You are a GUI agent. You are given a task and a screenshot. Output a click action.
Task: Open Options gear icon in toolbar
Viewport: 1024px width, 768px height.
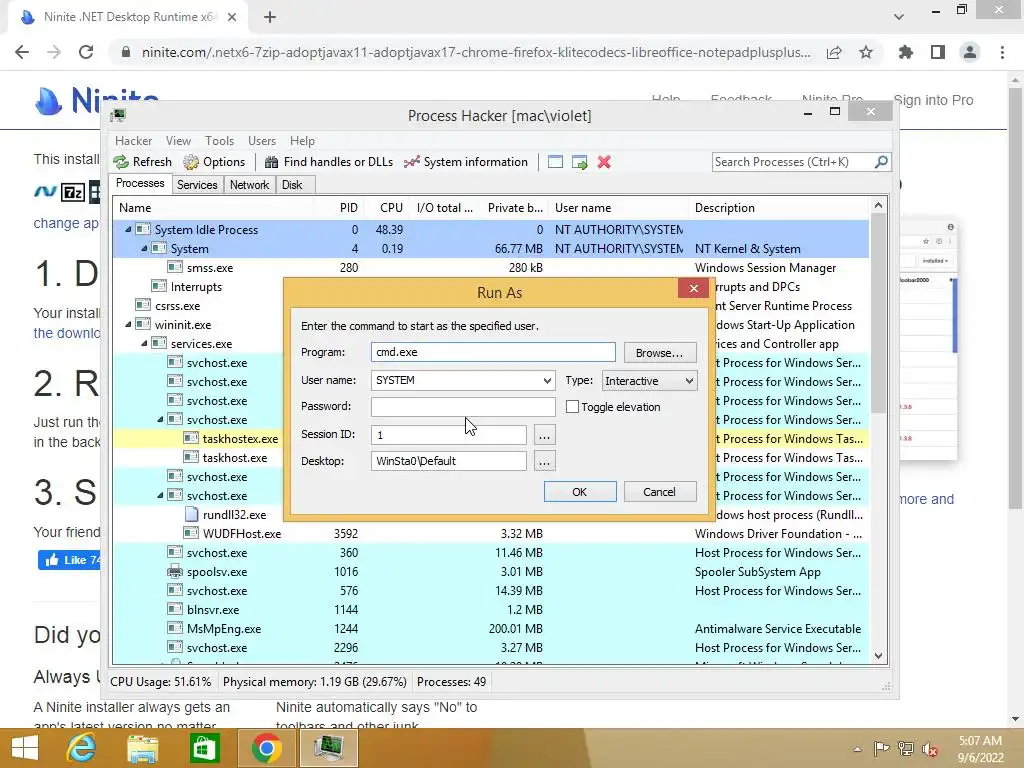point(191,162)
